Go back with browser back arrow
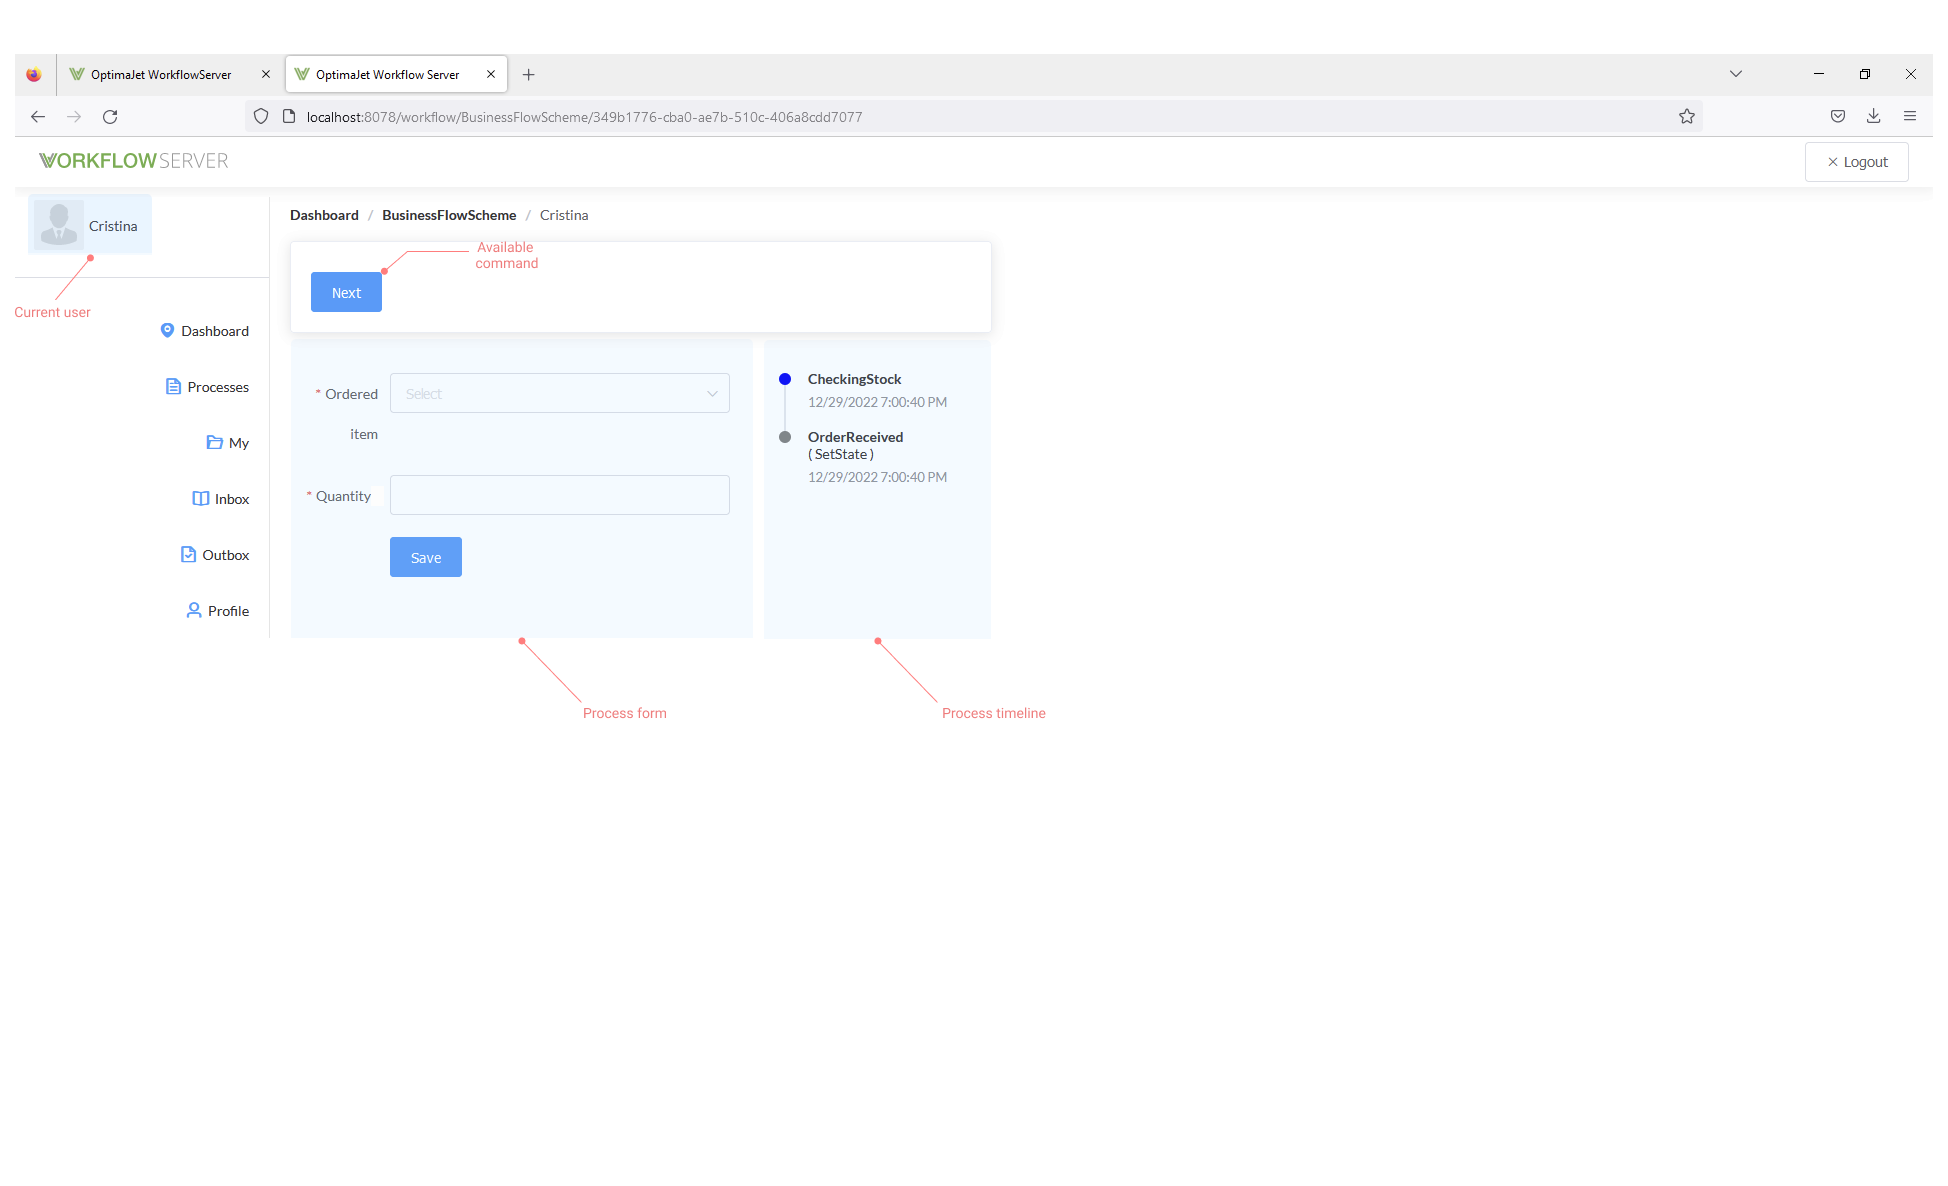1948x1186 pixels. [x=38, y=116]
